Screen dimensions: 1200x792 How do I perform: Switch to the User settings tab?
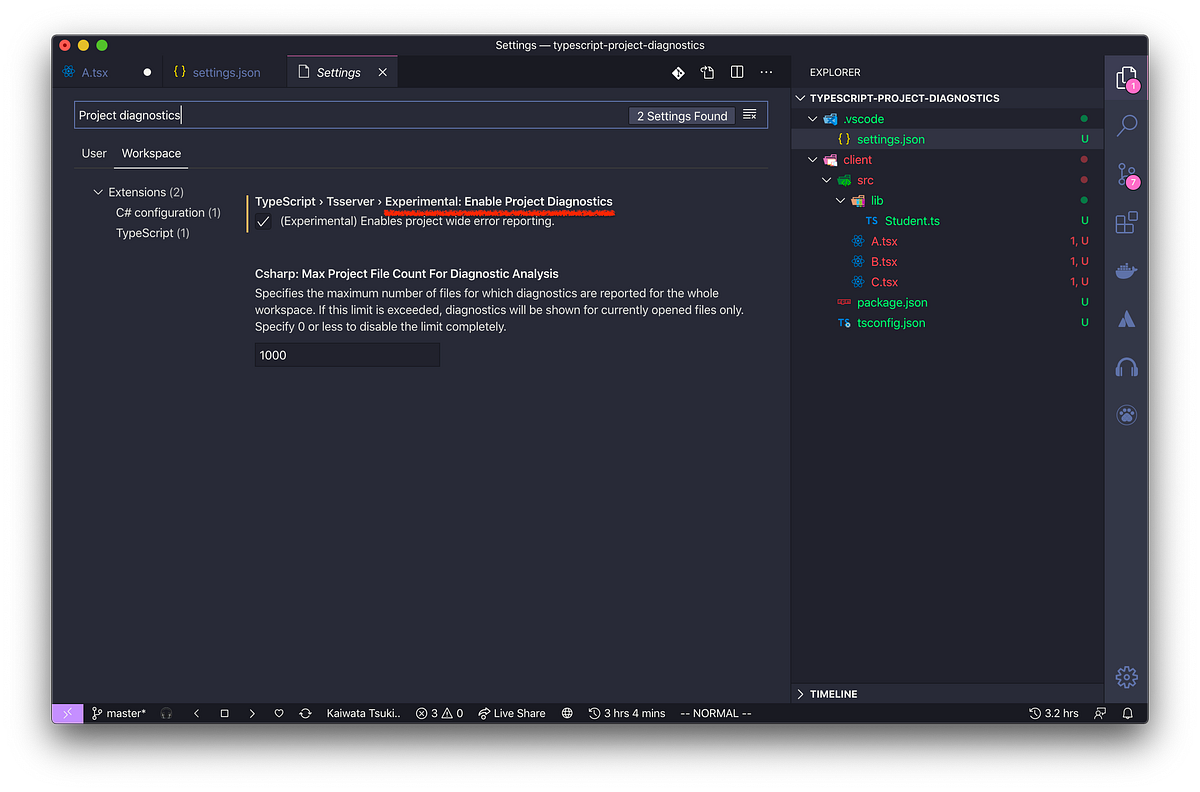[x=94, y=153]
